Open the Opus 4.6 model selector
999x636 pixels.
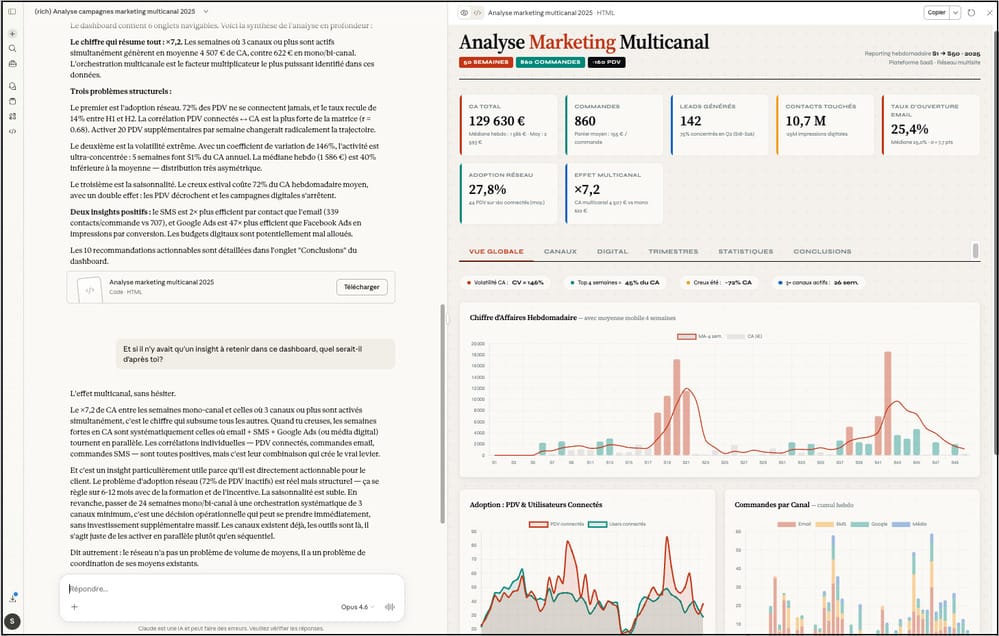pyautogui.click(x=358, y=607)
